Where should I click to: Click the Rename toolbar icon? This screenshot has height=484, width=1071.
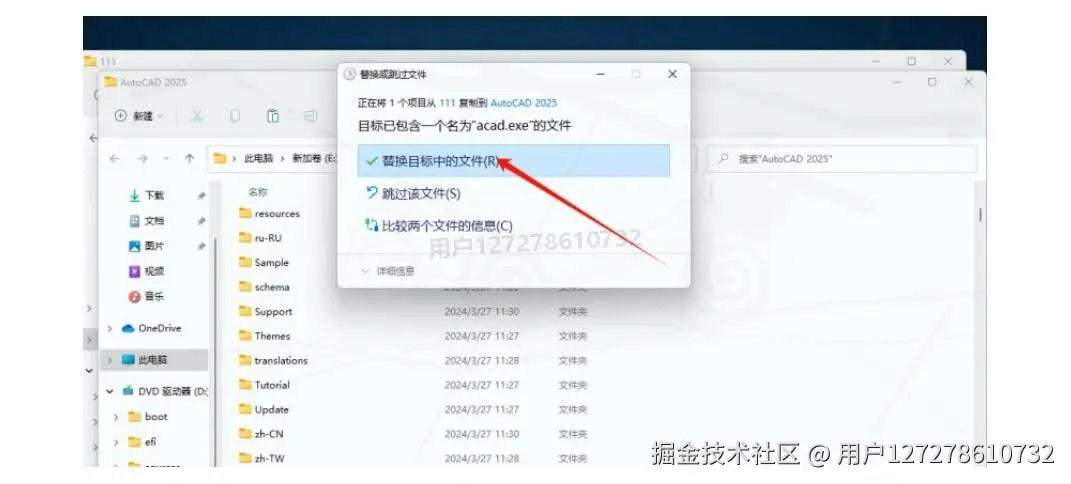[311, 116]
